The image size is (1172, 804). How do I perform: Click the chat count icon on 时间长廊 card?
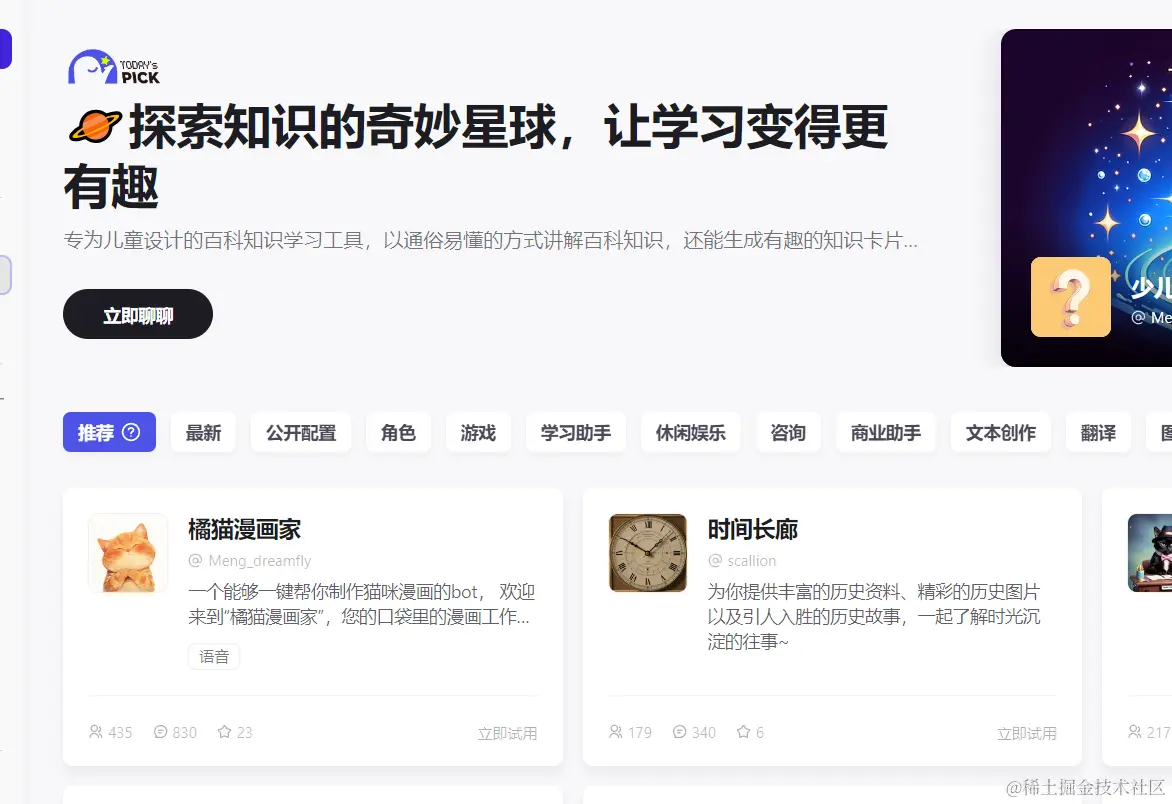pyautogui.click(x=679, y=732)
